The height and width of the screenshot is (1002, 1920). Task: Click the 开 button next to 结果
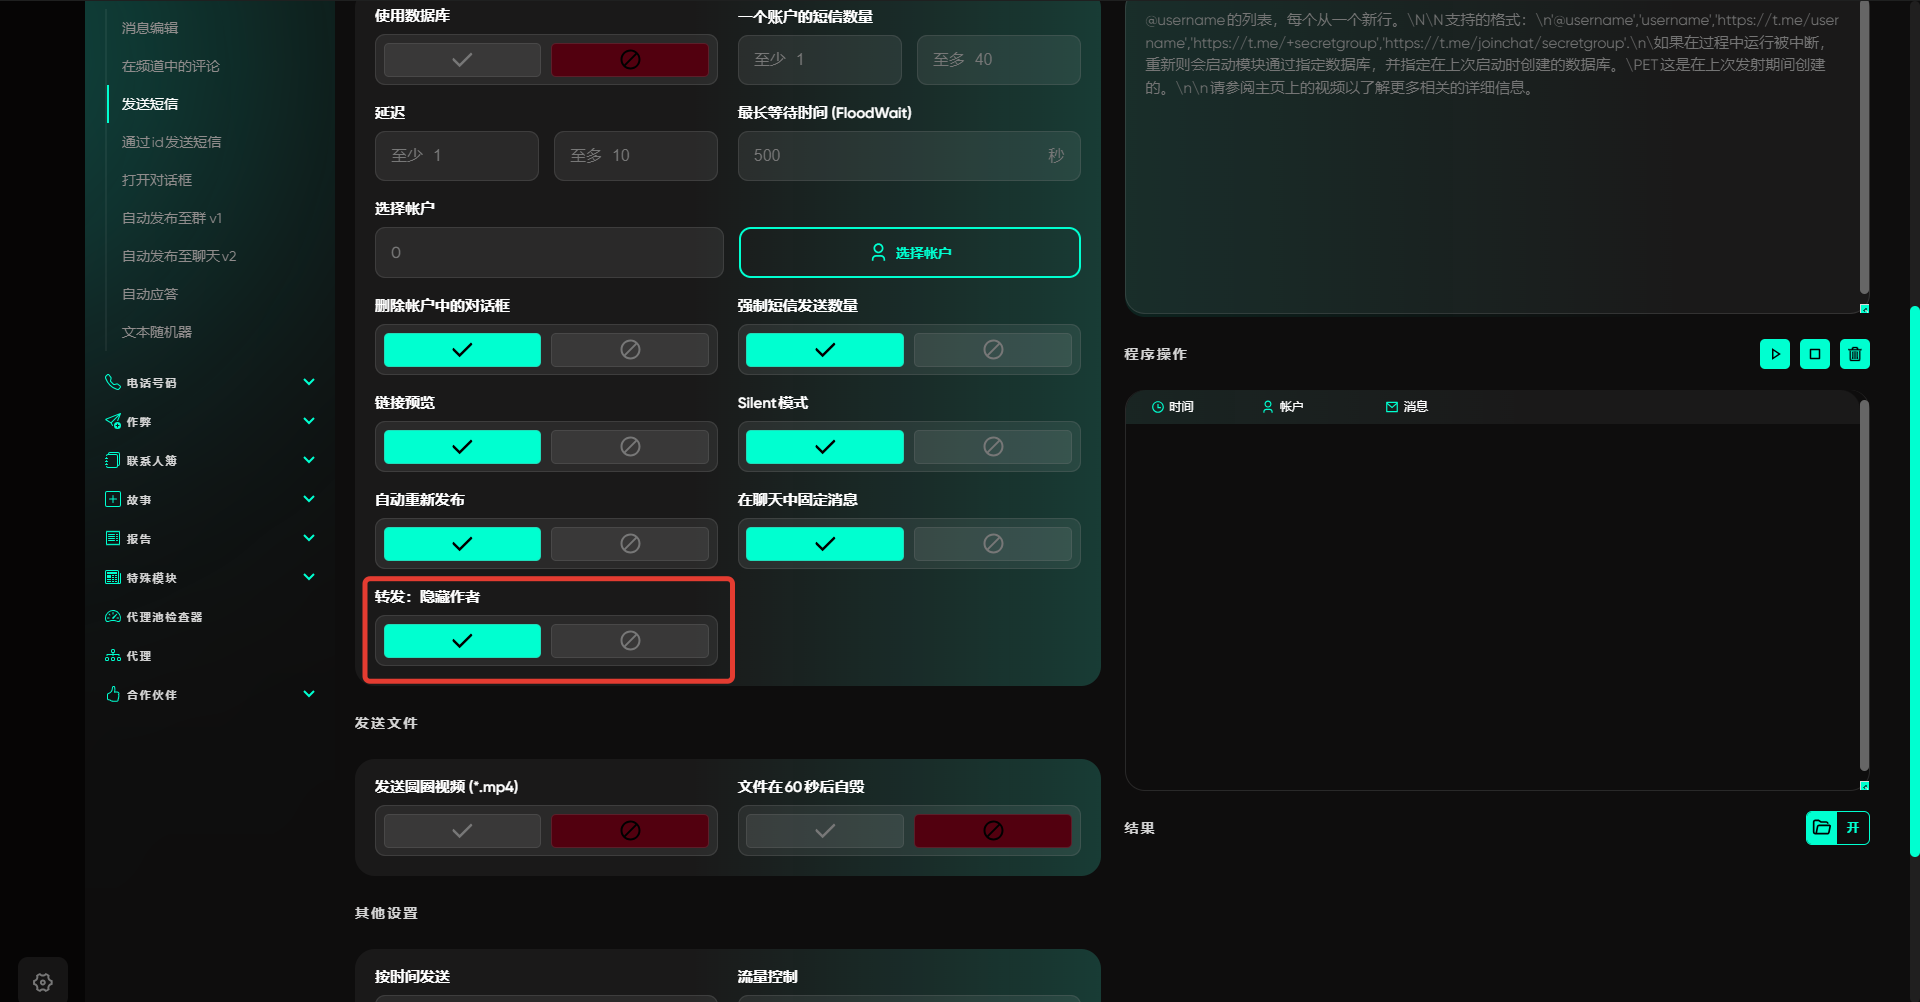pyautogui.click(x=1853, y=828)
